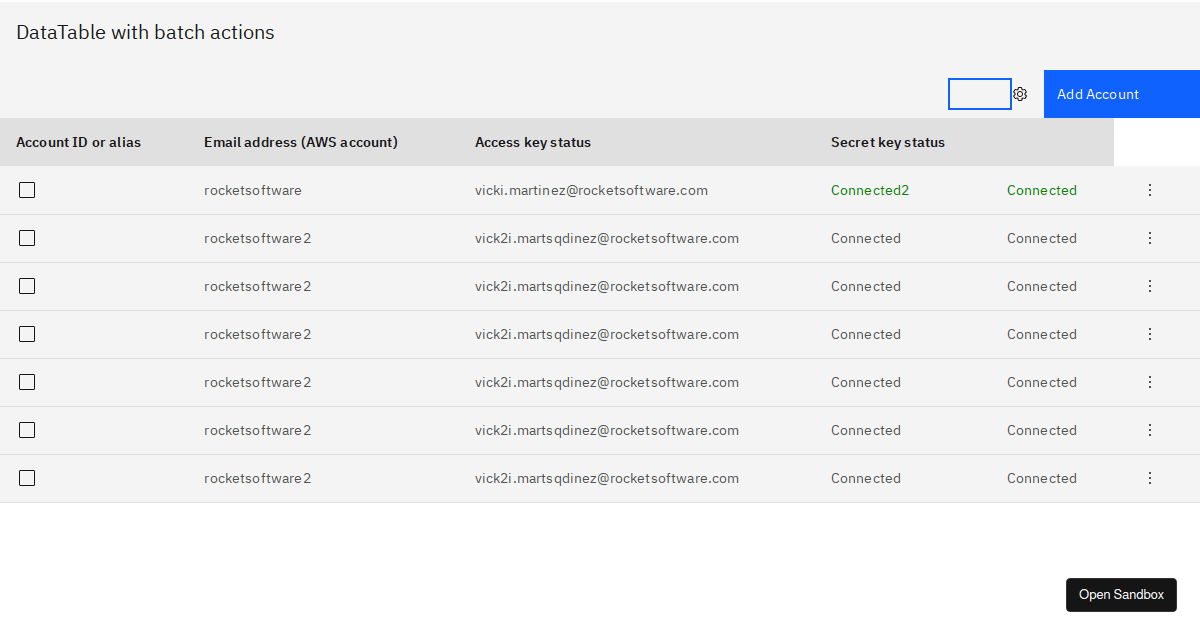1200x630 pixels.
Task: Open overflow menu for the second table row
Action: (1150, 238)
